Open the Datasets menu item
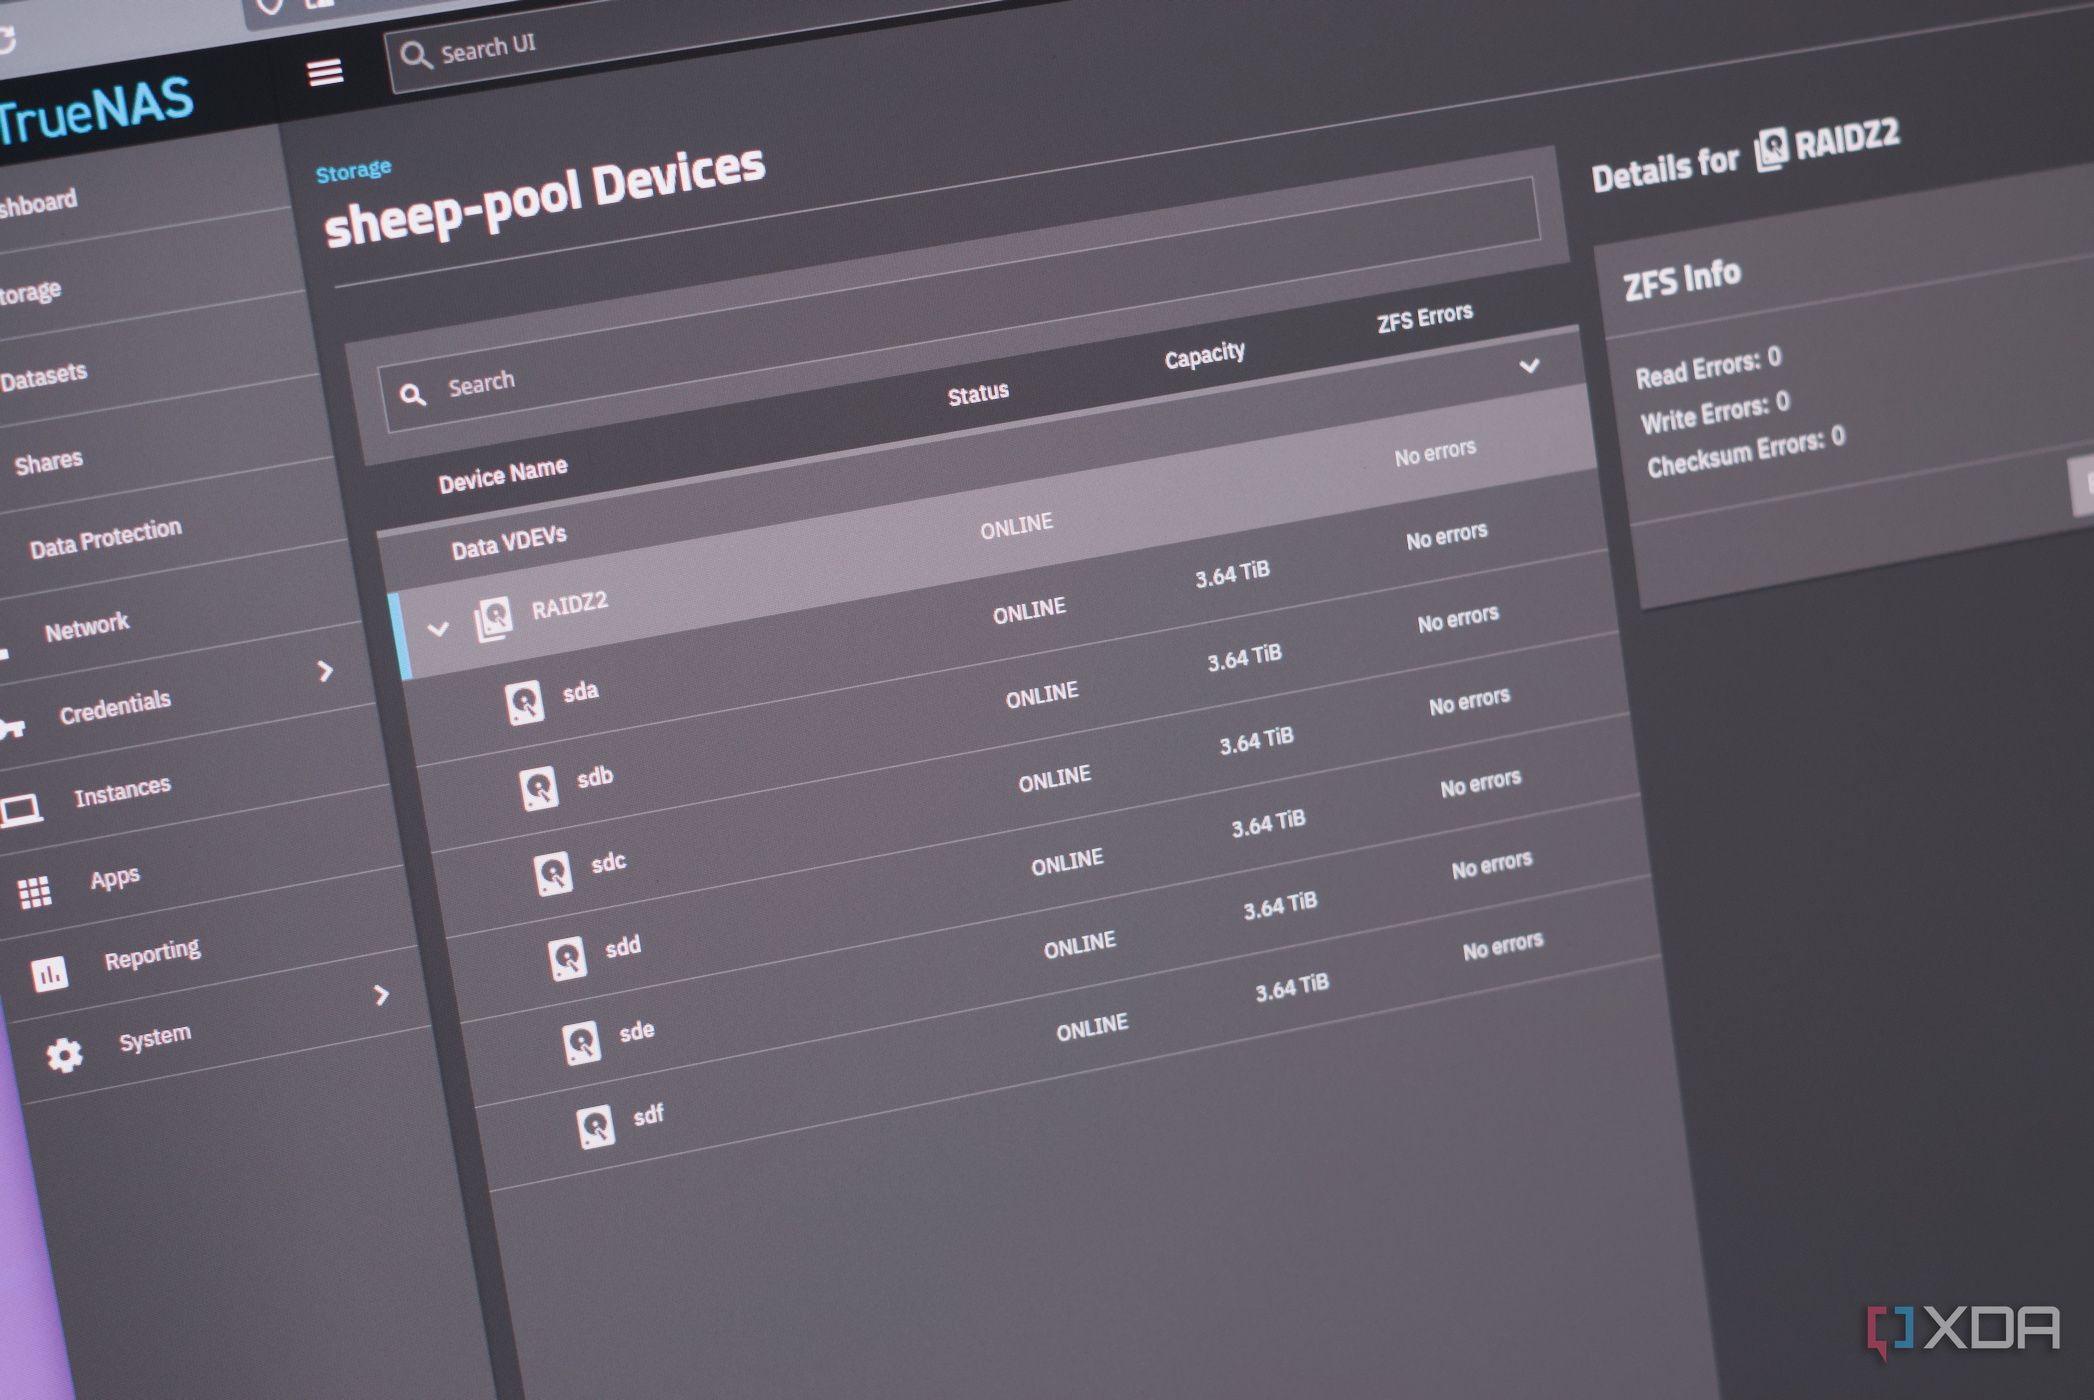2094x1400 pixels. (44, 377)
